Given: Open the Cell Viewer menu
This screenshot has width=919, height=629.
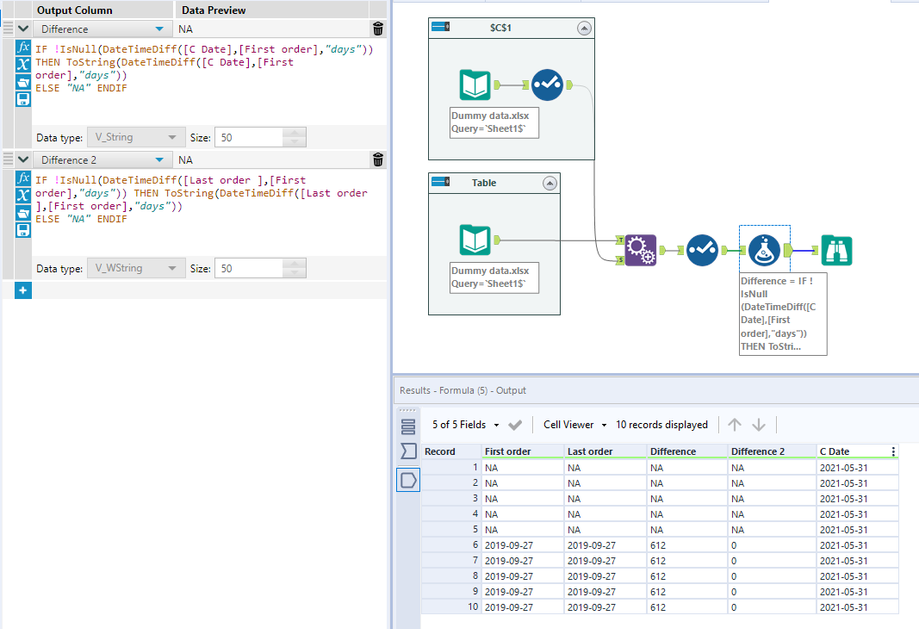Looking at the screenshot, I should tap(574, 425).
